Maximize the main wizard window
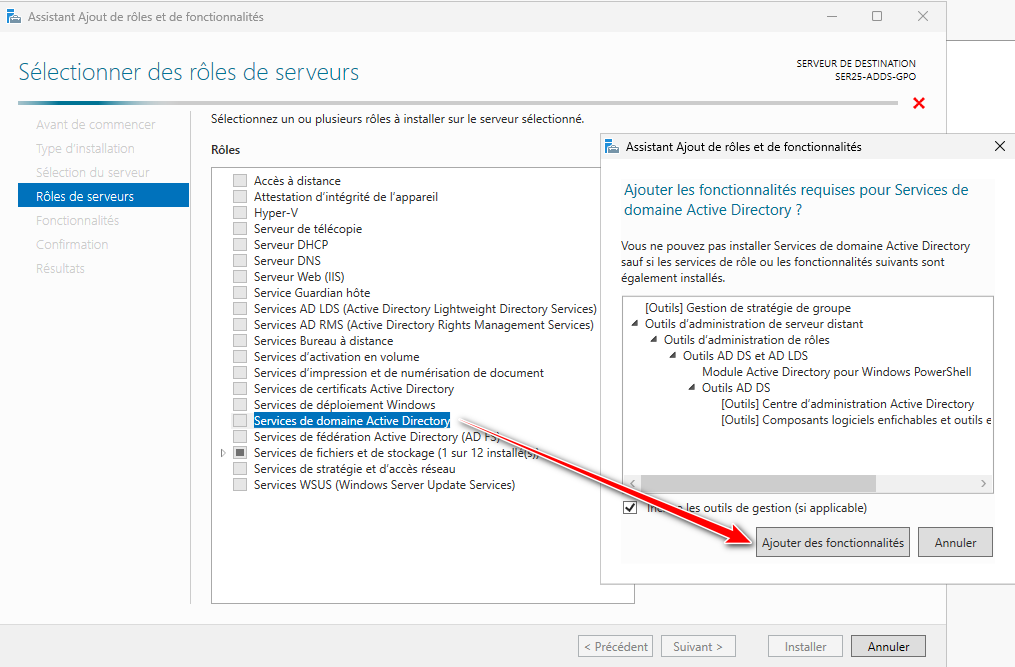Image resolution: width=1015 pixels, height=667 pixels. [876, 16]
